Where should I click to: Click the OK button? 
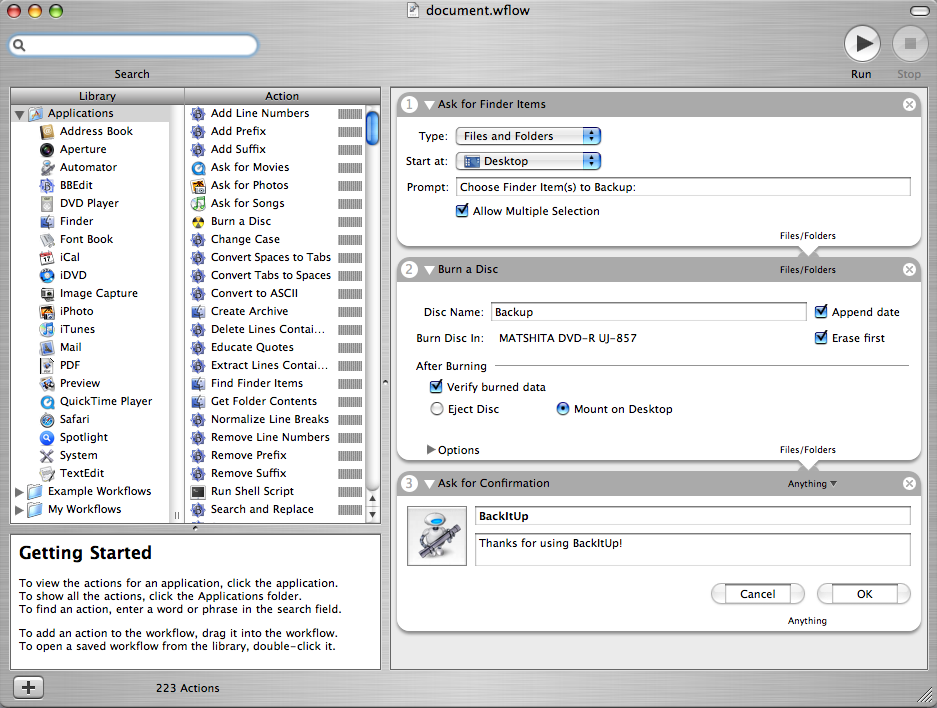point(864,594)
